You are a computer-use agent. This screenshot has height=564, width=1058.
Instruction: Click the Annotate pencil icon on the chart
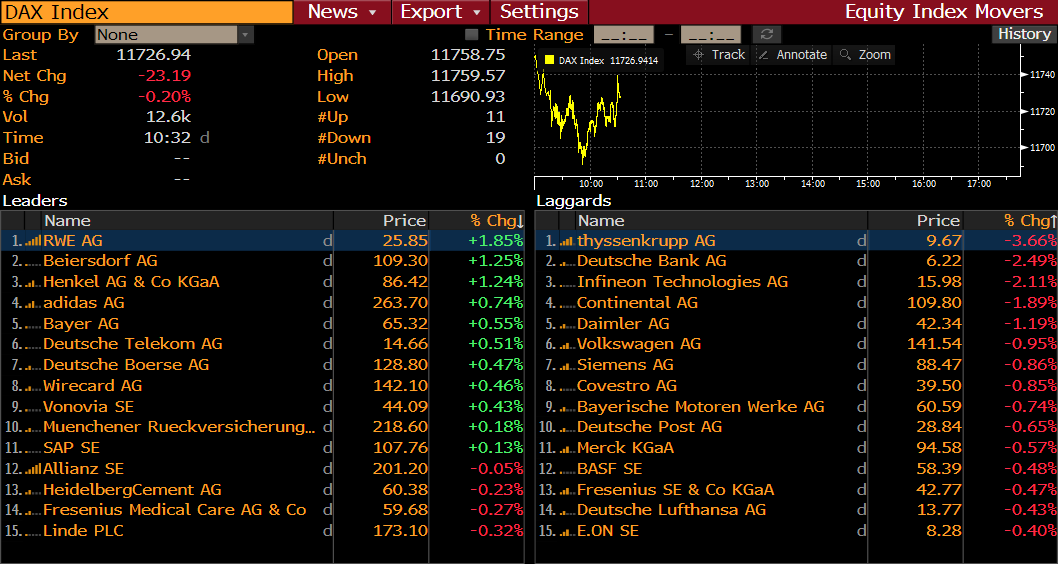[763, 55]
